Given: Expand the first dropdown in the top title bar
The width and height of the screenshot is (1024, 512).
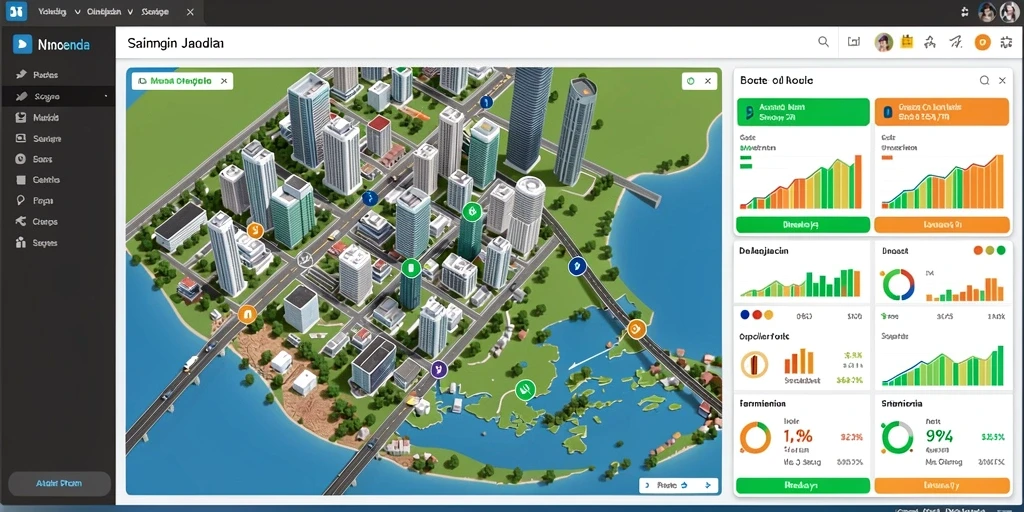Looking at the screenshot, I should tap(78, 12).
